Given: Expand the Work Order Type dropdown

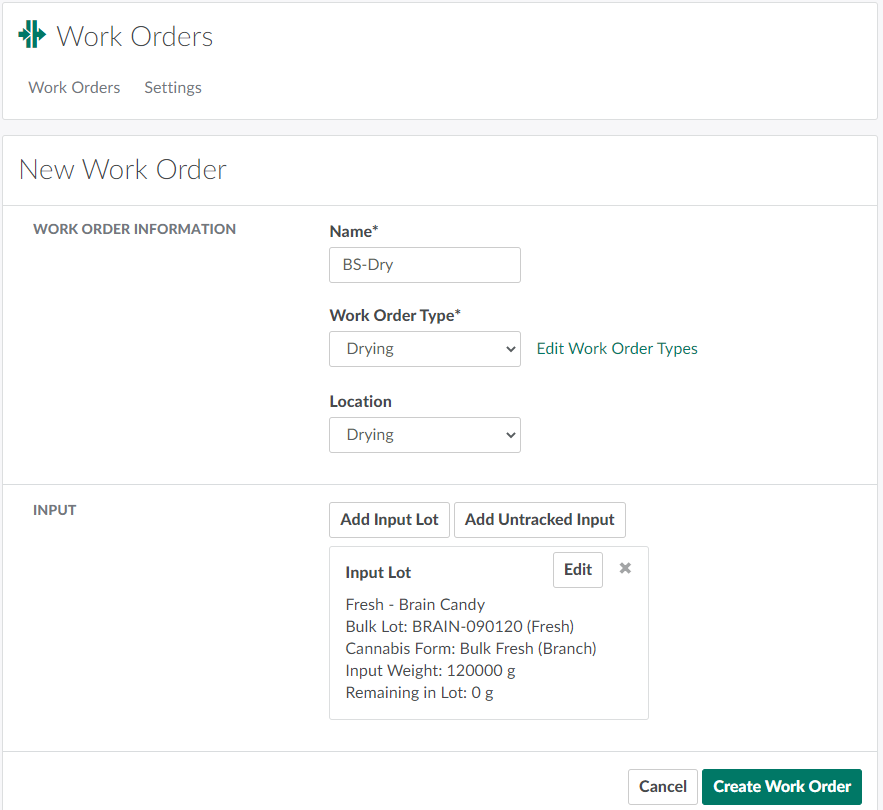Looking at the screenshot, I should pyautogui.click(x=424, y=349).
